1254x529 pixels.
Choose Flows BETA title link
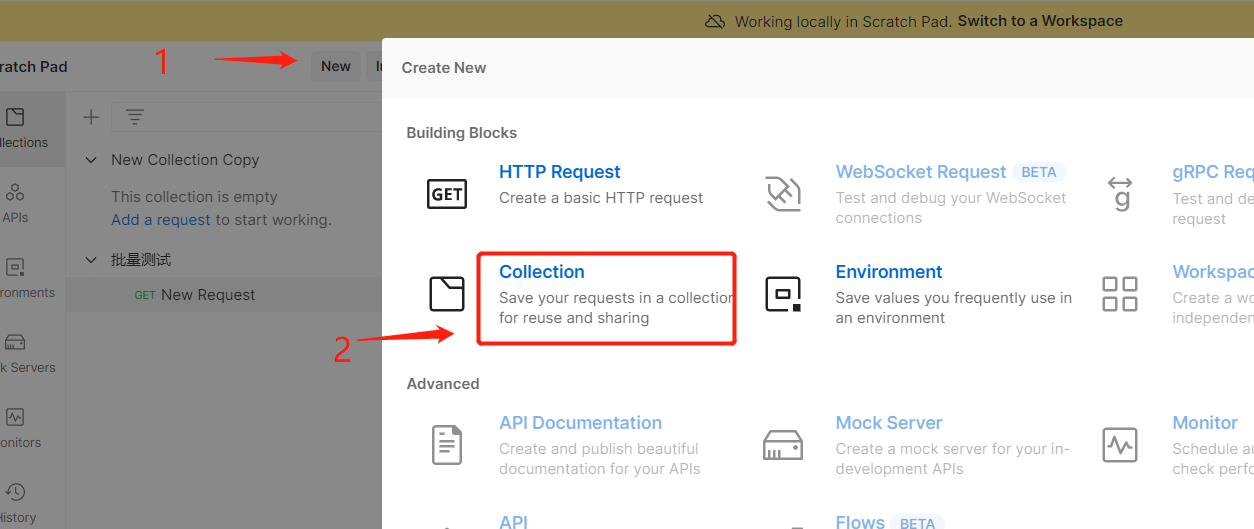point(860,522)
